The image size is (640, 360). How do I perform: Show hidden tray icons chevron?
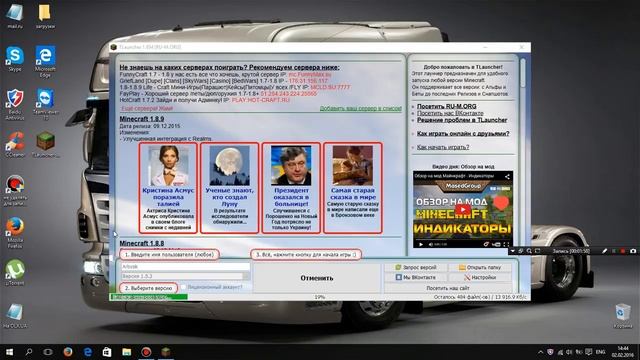[541, 351]
